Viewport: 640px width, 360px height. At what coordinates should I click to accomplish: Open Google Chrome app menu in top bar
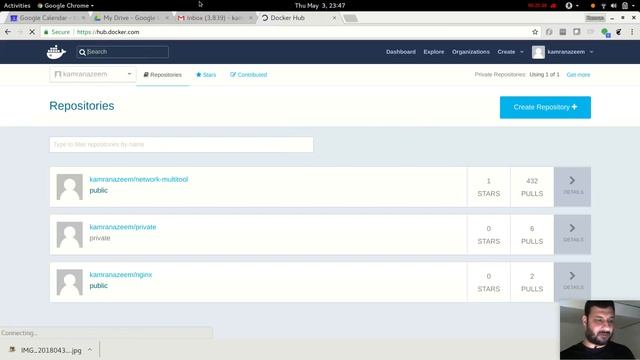tap(65, 6)
